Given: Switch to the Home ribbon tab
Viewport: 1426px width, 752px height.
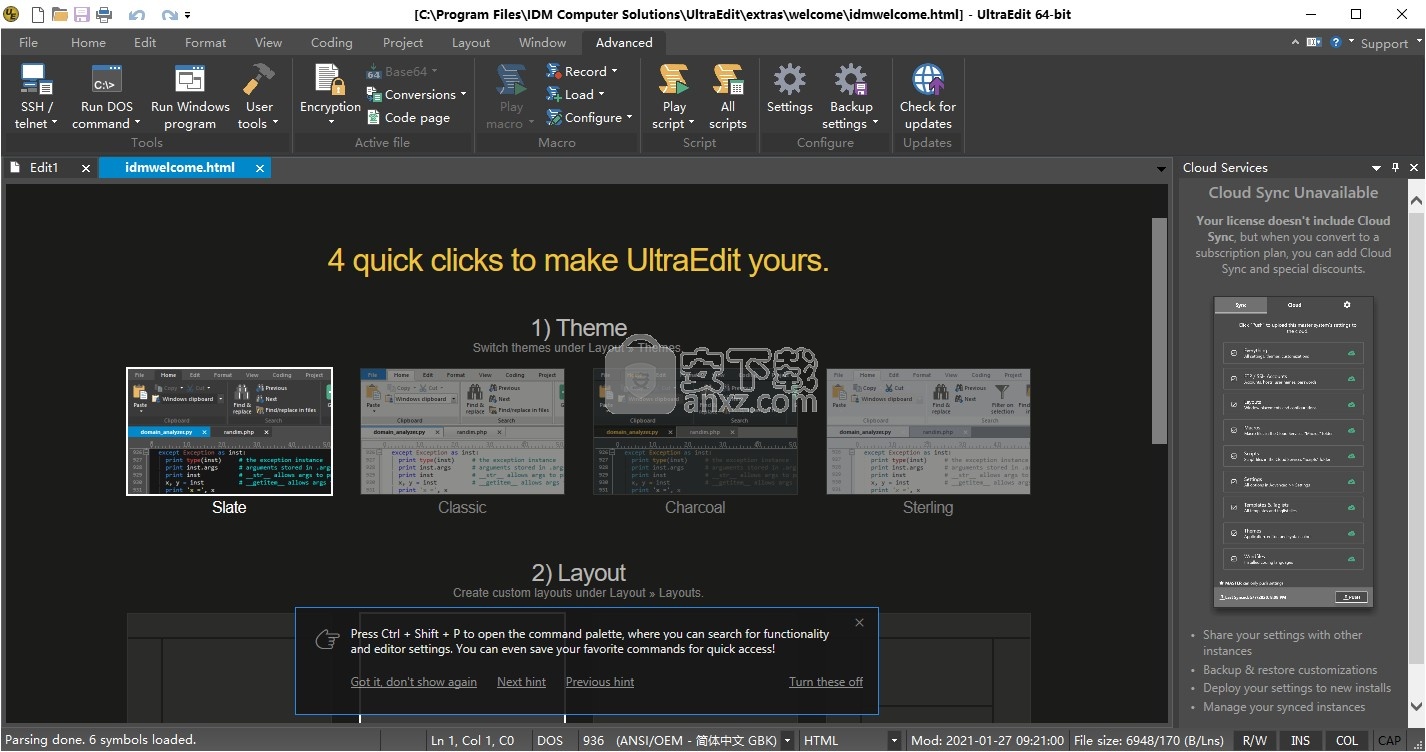Looking at the screenshot, I should (x=88, y=42).
